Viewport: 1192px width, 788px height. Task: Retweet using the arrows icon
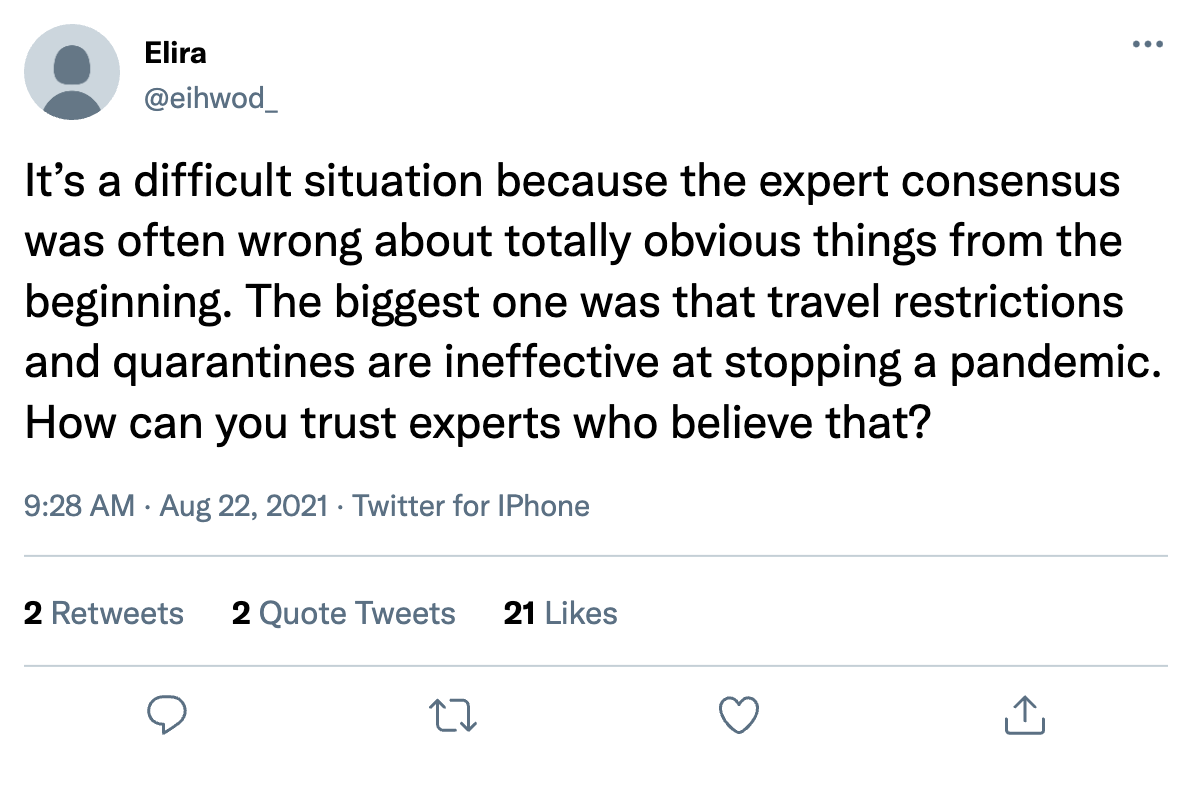point(453,715)
